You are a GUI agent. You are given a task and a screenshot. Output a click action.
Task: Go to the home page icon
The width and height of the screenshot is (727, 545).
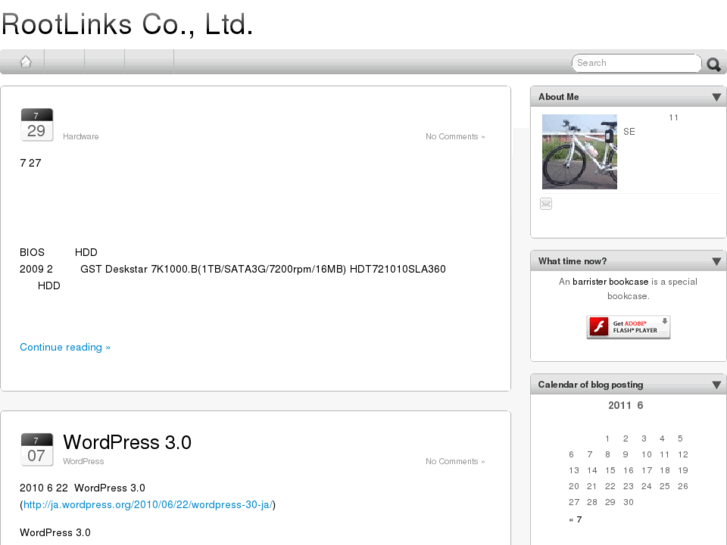pos(26,62)
